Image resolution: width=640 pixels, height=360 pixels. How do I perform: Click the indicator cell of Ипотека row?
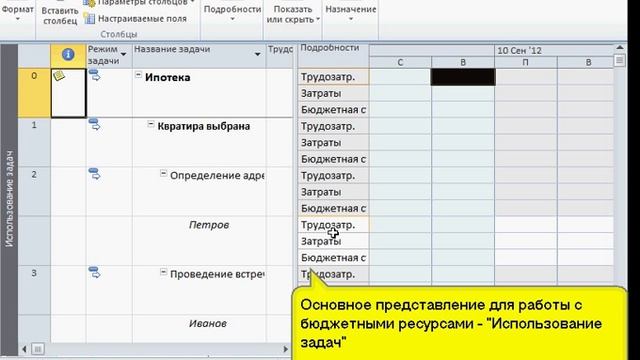point(68,93)
